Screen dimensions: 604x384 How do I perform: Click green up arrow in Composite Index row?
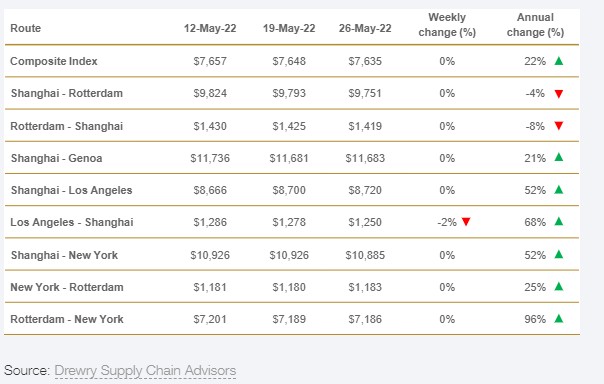[x=559, y=61]
